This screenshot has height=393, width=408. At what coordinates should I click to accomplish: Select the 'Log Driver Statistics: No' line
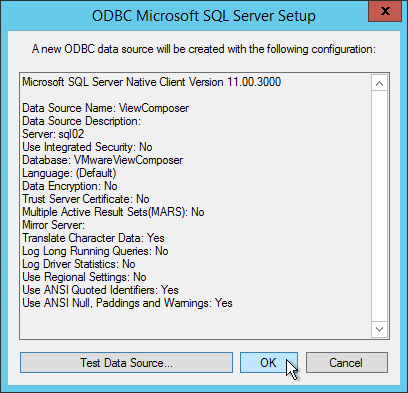click(x=79, y=264)
